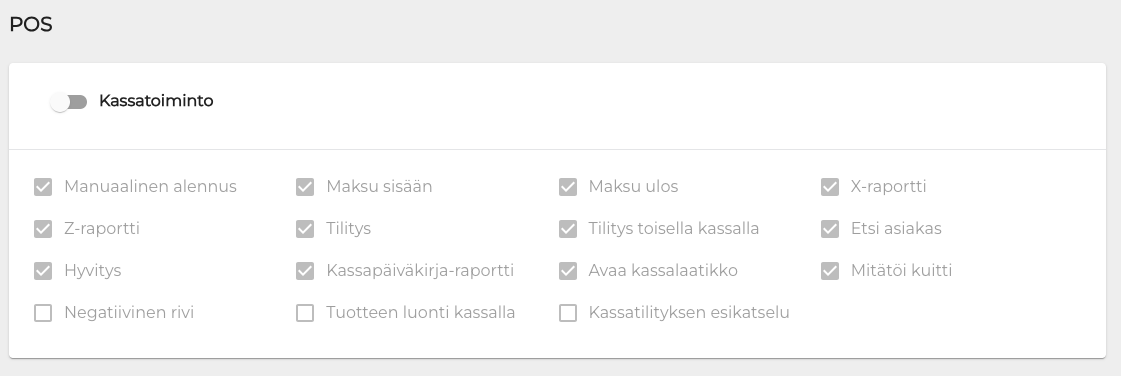
Task: Uncheck Manuaalinen alennus checkbox
Action: point(43,187)
